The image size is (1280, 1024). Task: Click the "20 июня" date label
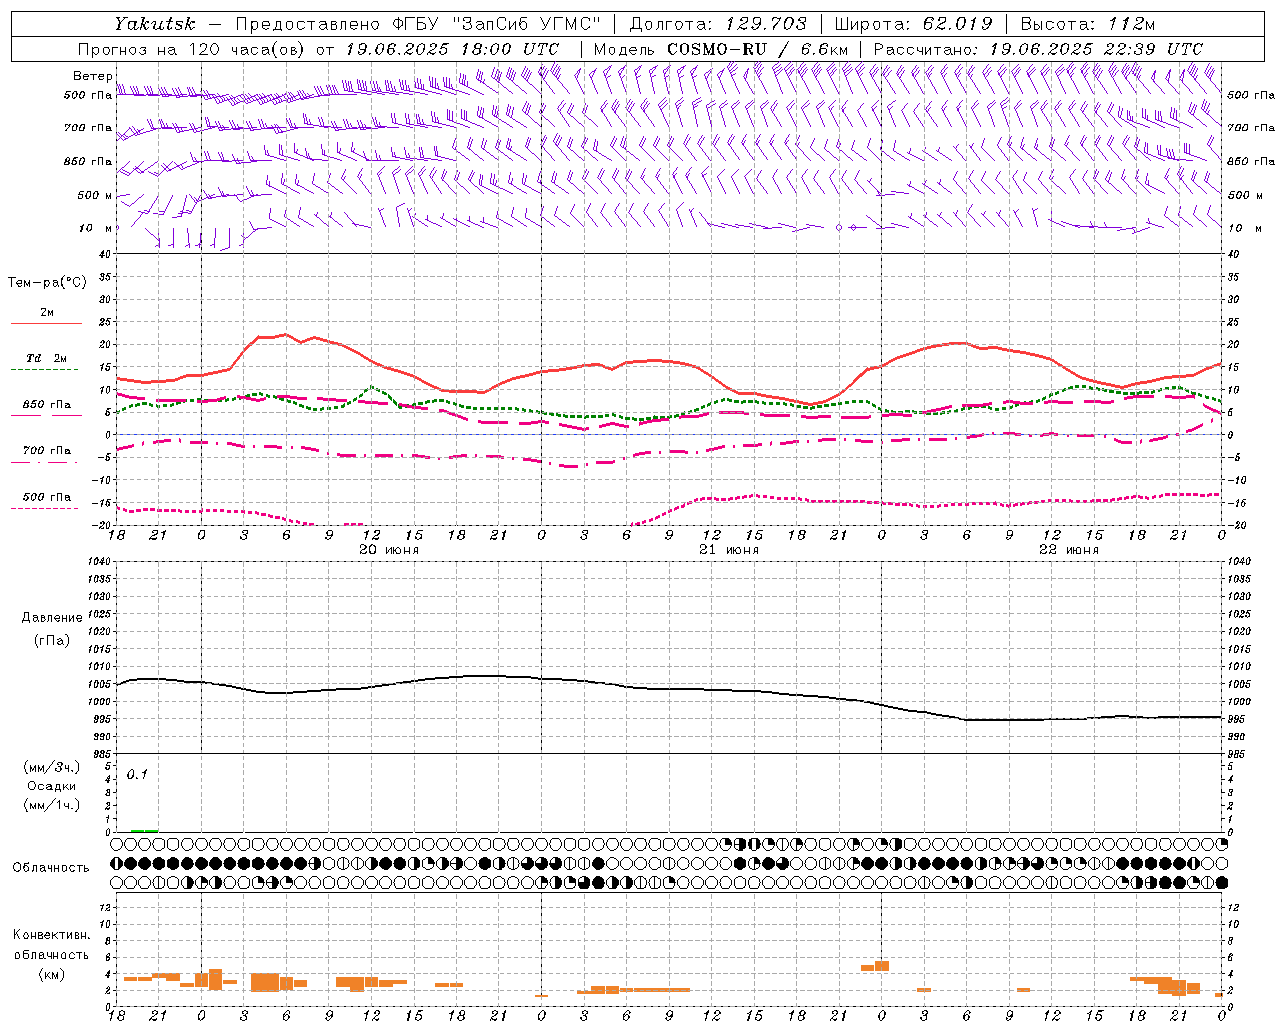point(389,550)
